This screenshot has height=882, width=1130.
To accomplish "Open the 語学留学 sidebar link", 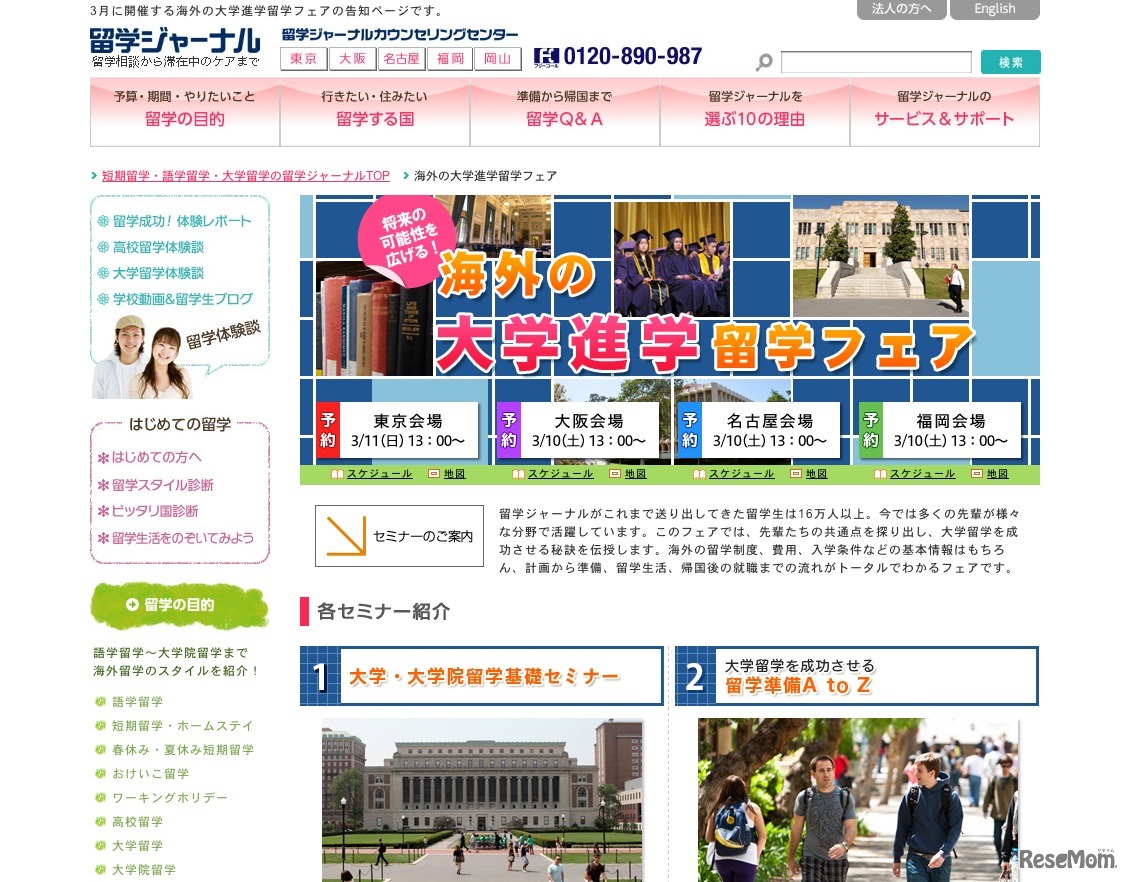I will tap(137, 702).
